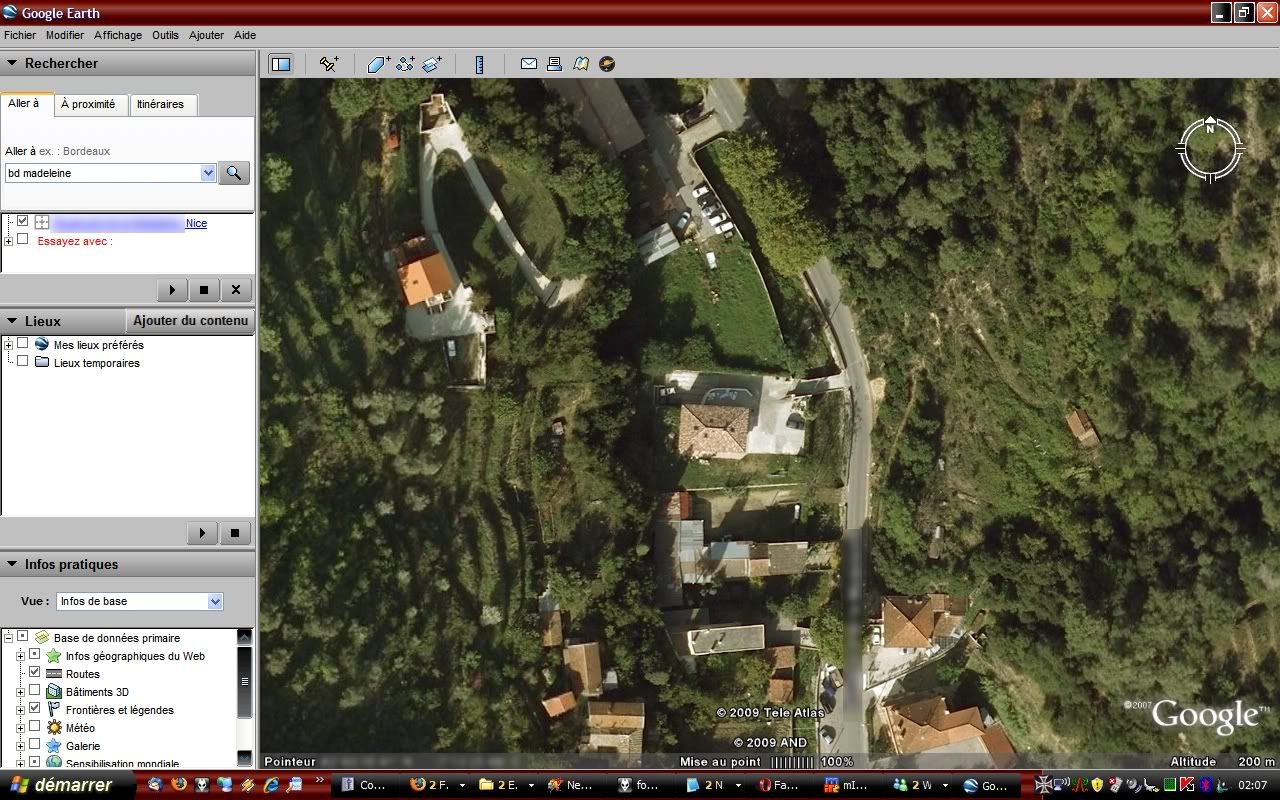The image size is (1280, 800).
Task: Uncheck the Nice search result checkbox
Action: tap(23, 221)
